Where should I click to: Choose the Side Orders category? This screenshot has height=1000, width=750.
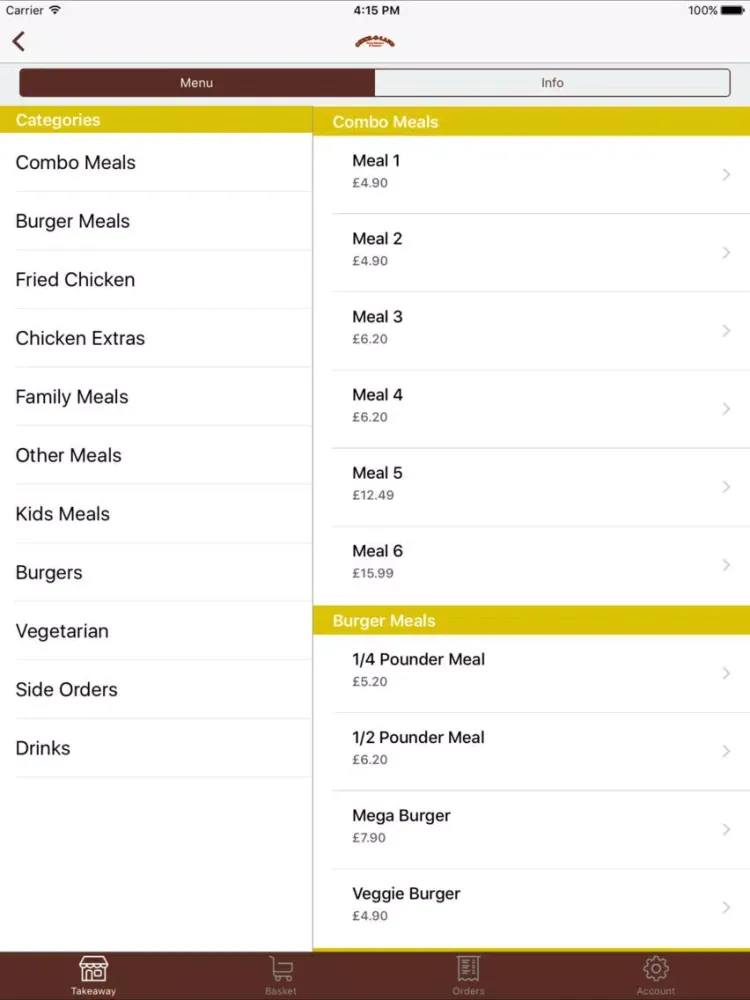156,689
